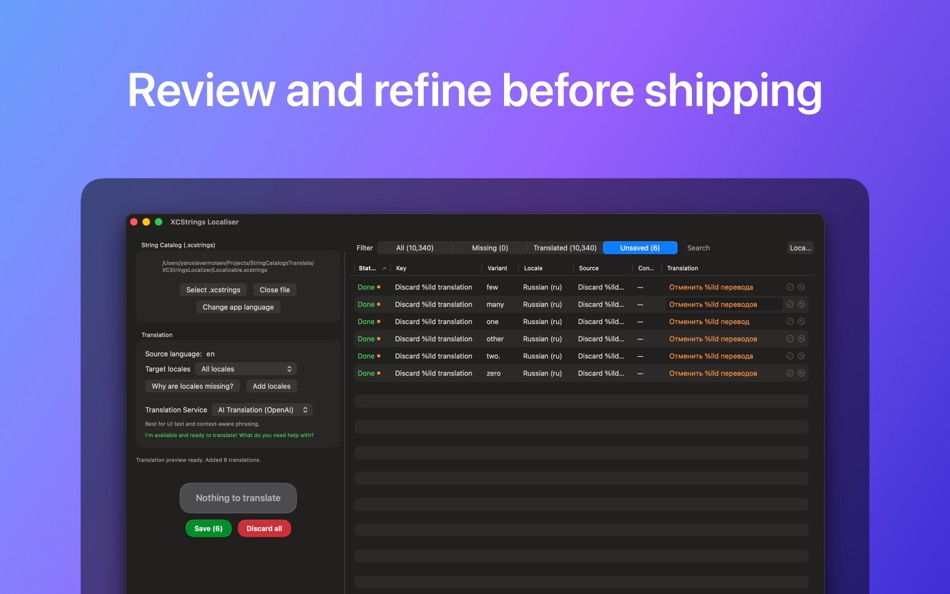
Task: Click the Close file button
Action: 274,290
